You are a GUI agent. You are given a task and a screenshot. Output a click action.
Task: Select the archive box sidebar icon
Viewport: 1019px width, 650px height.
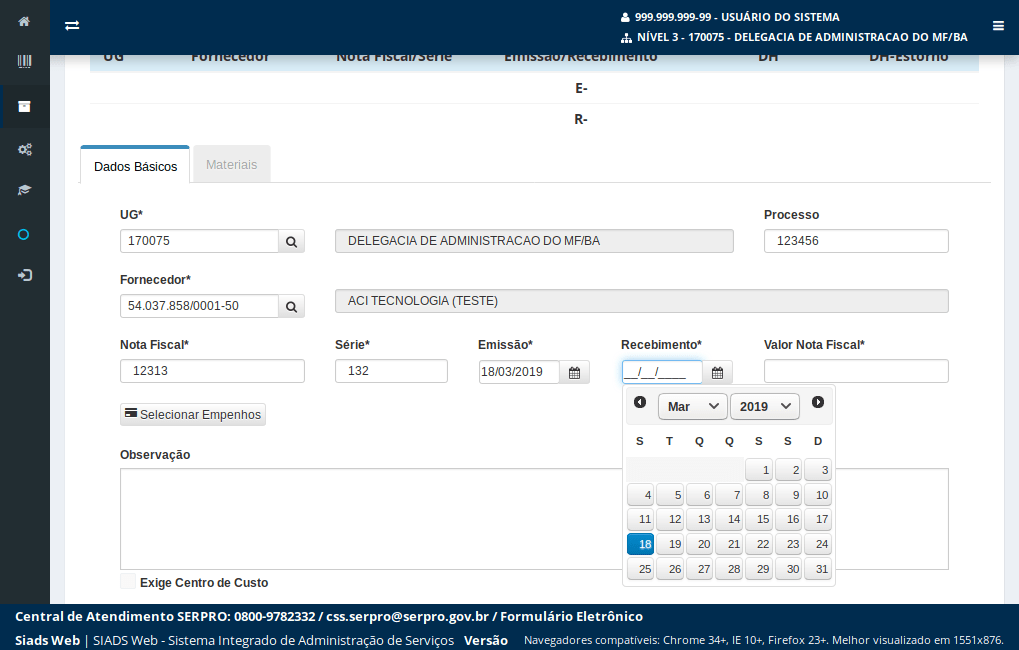tap(24, 107)
